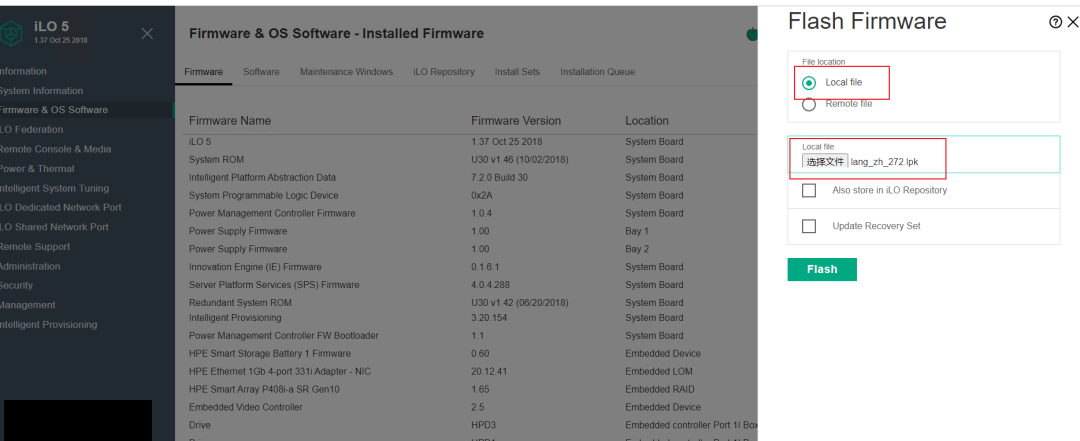Open the iLO Repository tab
1080x441 pixels.
click(x=444, y=72)
